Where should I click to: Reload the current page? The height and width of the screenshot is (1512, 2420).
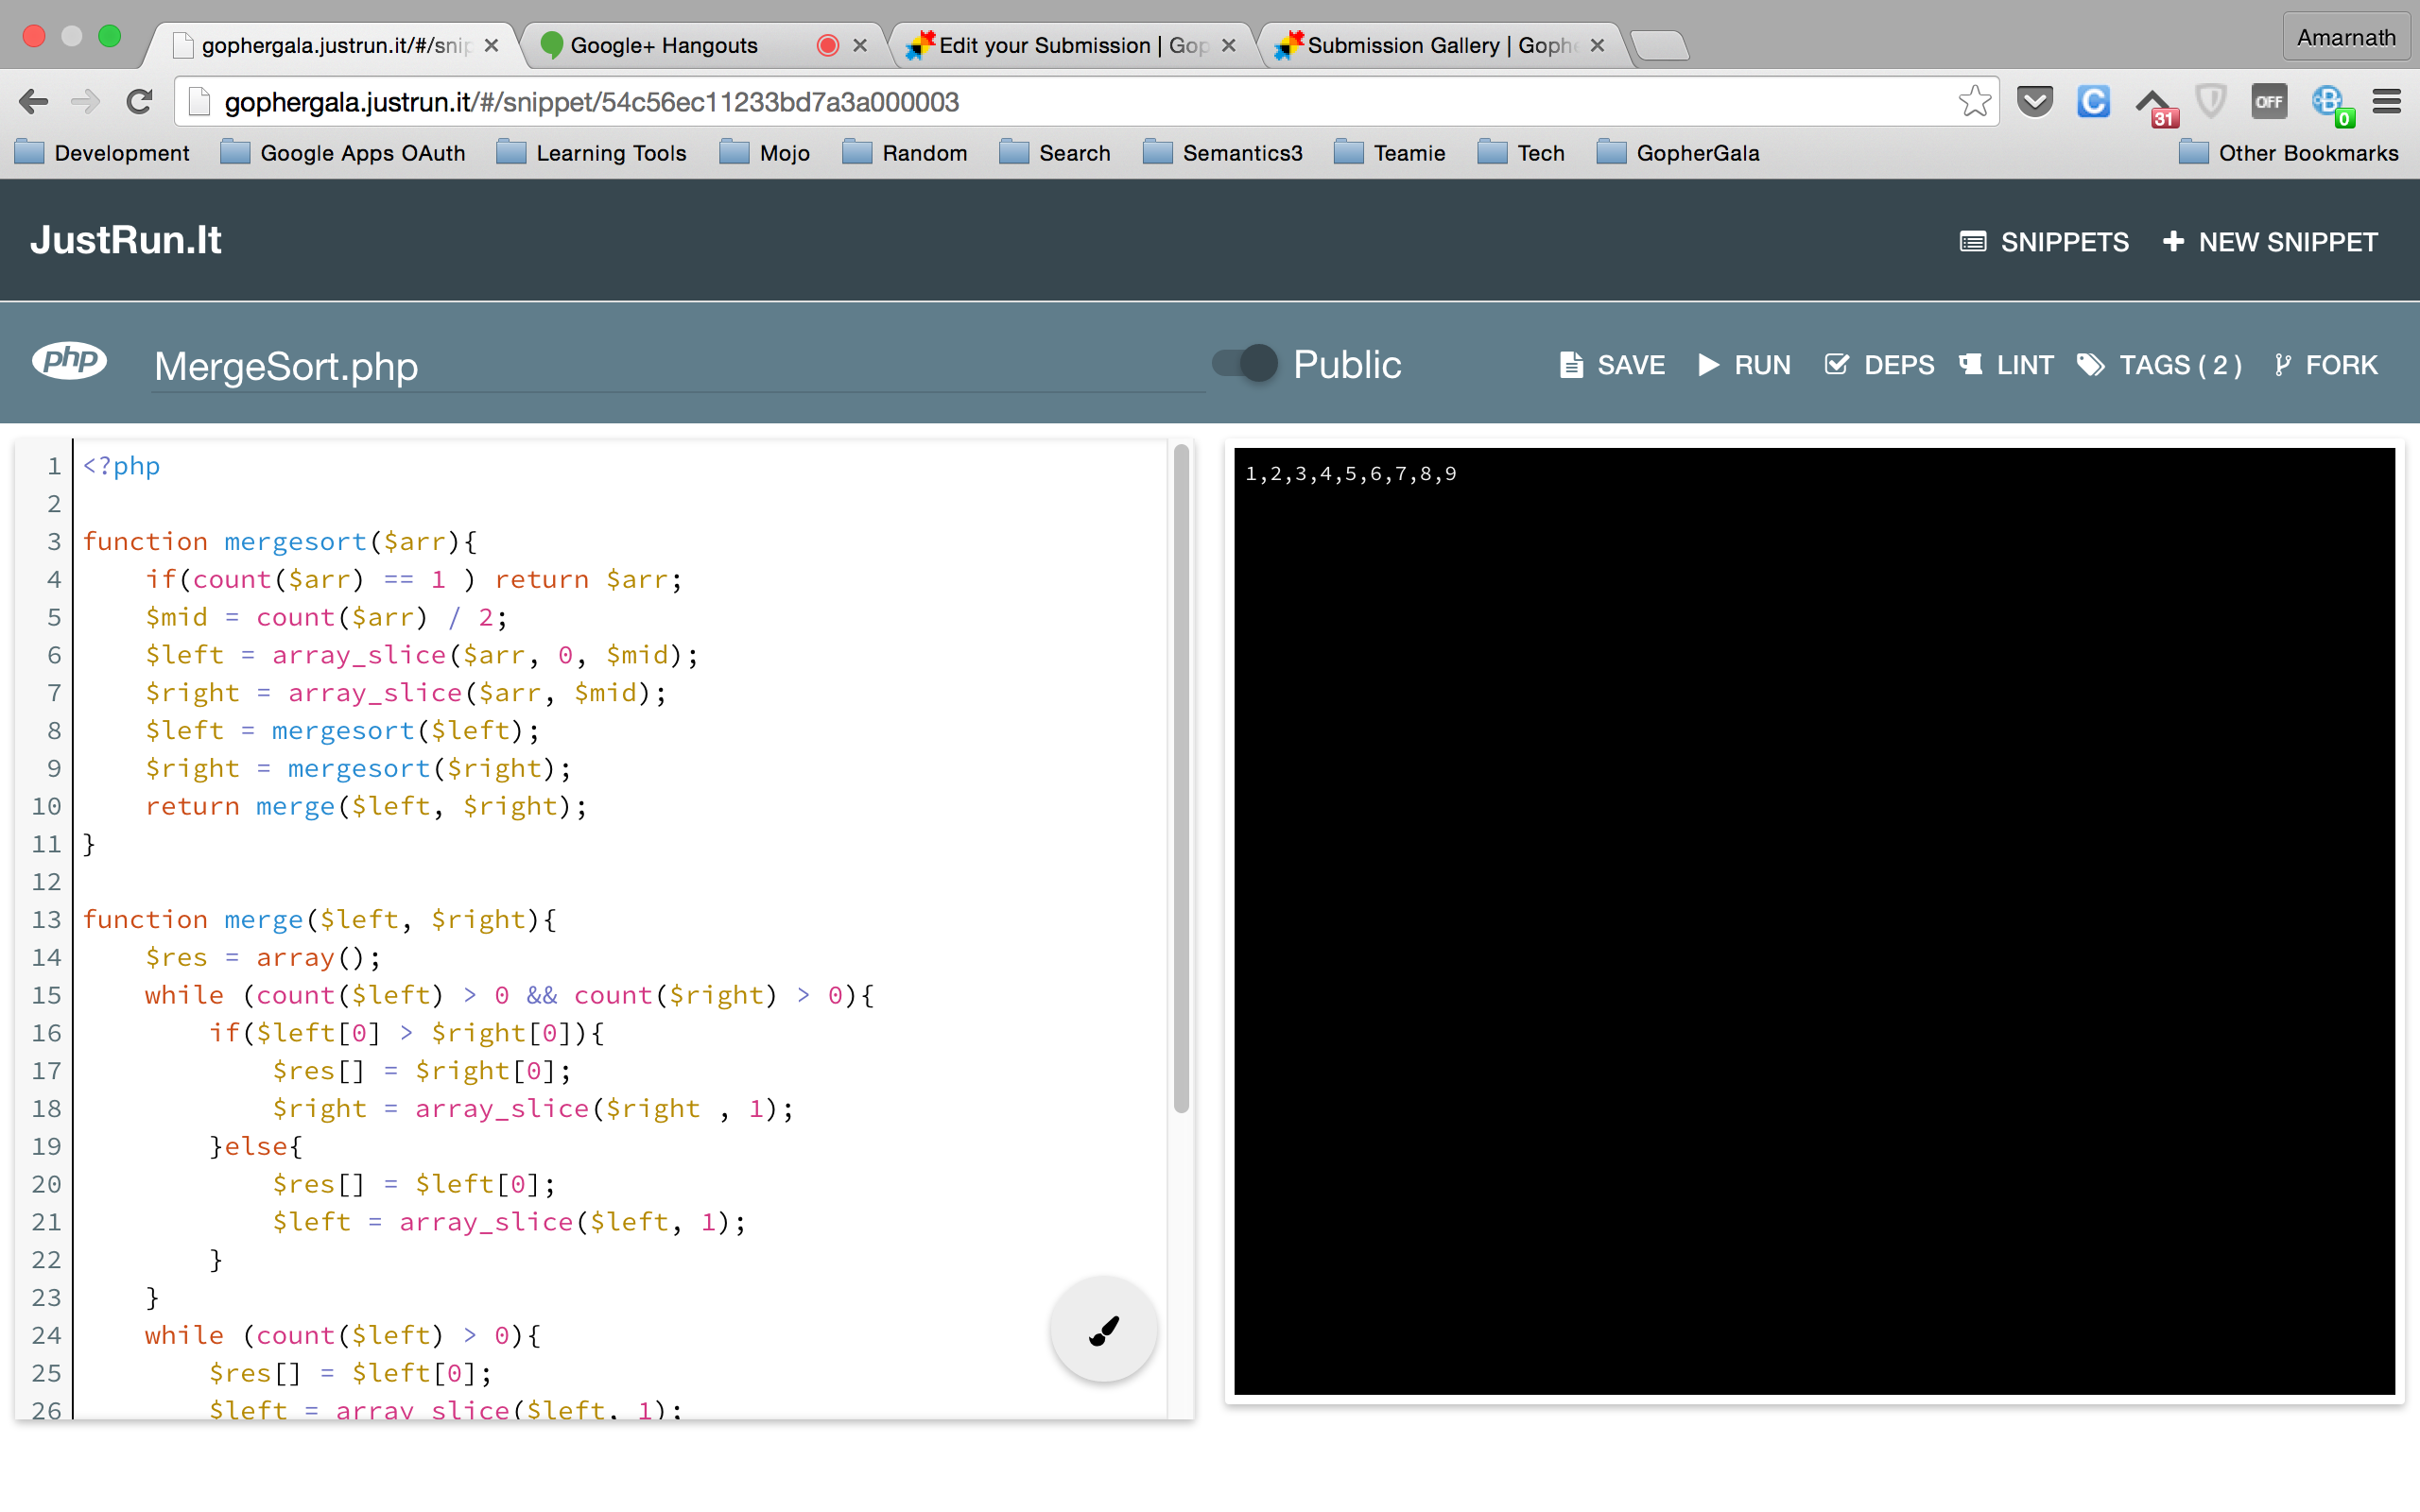point(140,101)
